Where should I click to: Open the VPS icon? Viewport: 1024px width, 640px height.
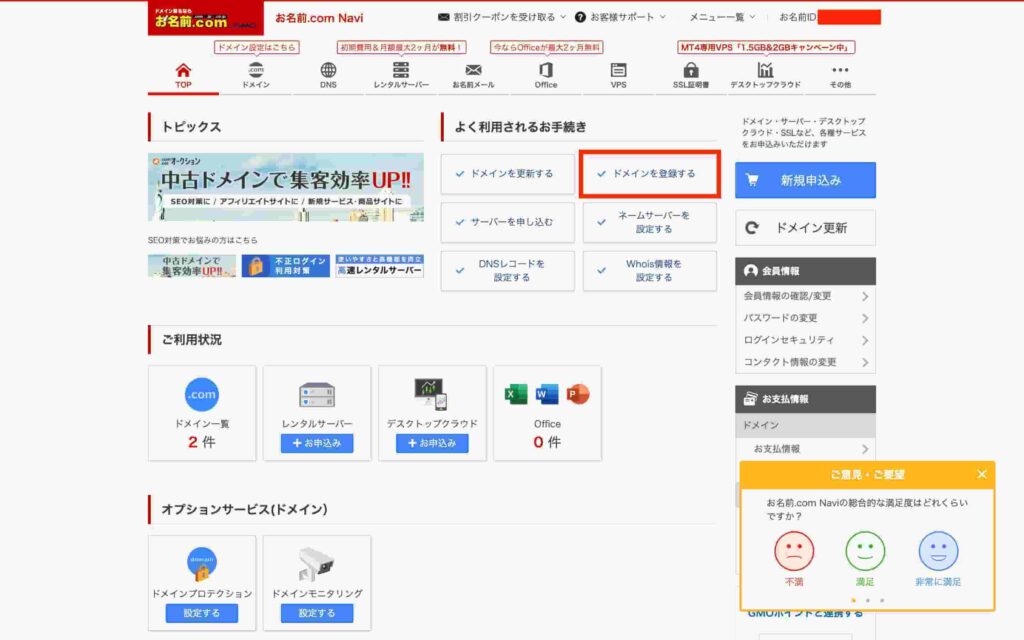[x=618, y=70]
